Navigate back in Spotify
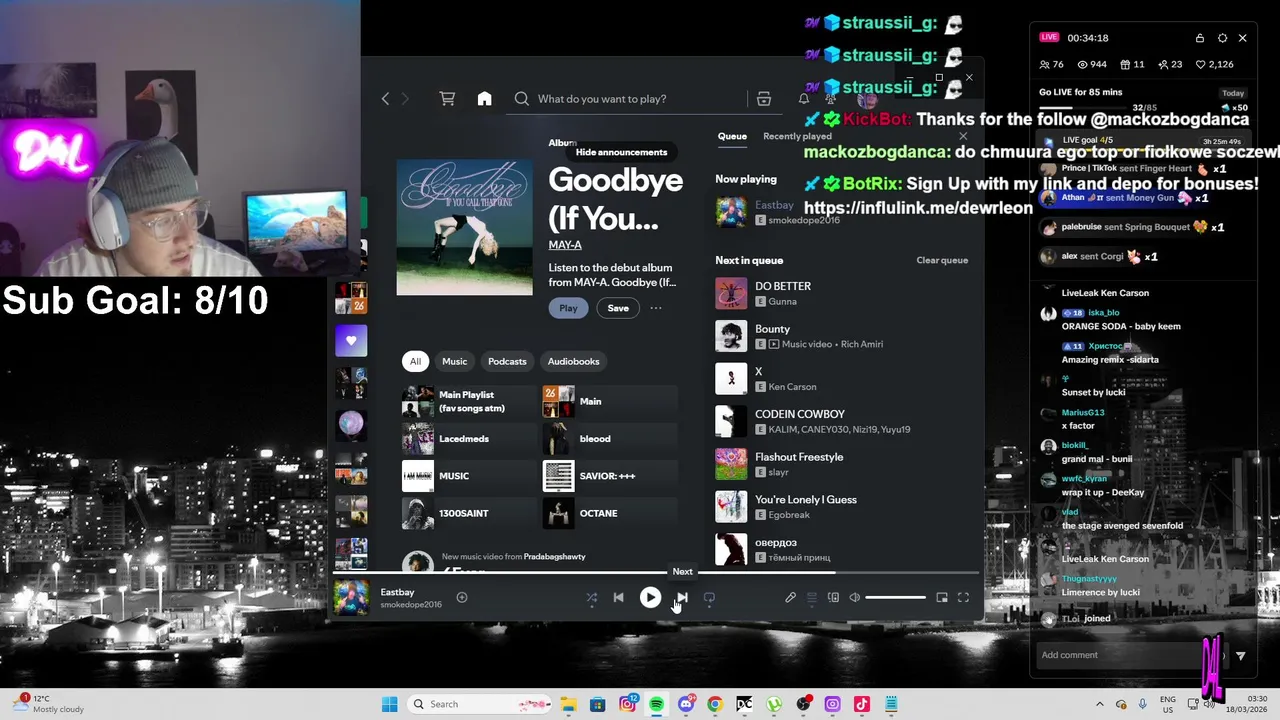This screenshot has height=720, width=1280. [385, 99]
